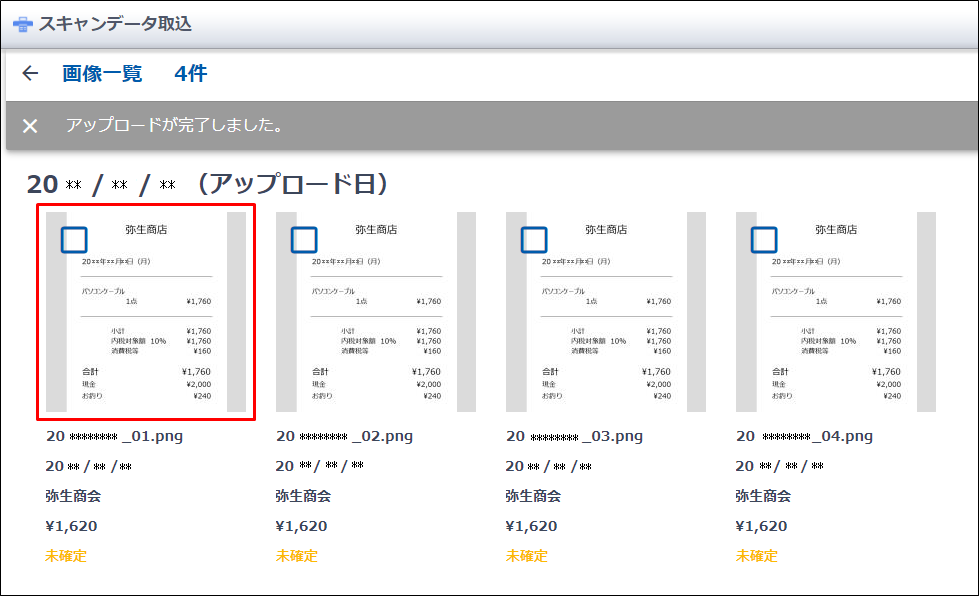Click ¥1,620 amount under the second receipt

pyautogui.click(x=301, y=526)
